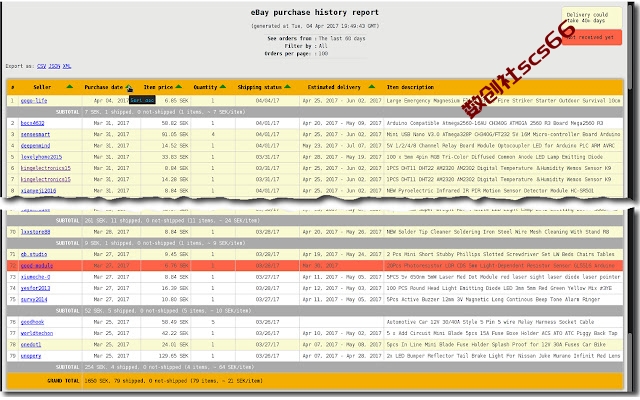Select the Item description column header

pyautogui.click(x=410, y=87)
